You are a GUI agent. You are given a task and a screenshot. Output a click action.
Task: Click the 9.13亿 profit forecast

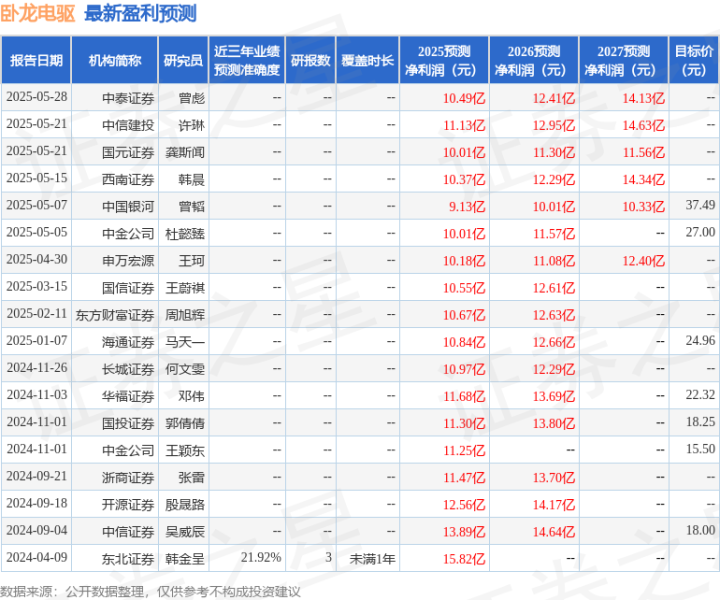click(467, 206)
